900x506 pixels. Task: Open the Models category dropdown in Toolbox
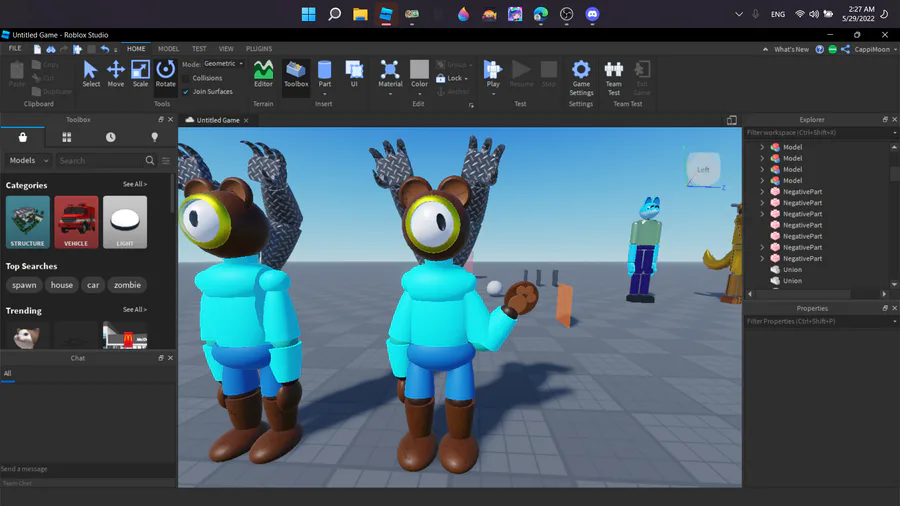click(x=28, y=160)
